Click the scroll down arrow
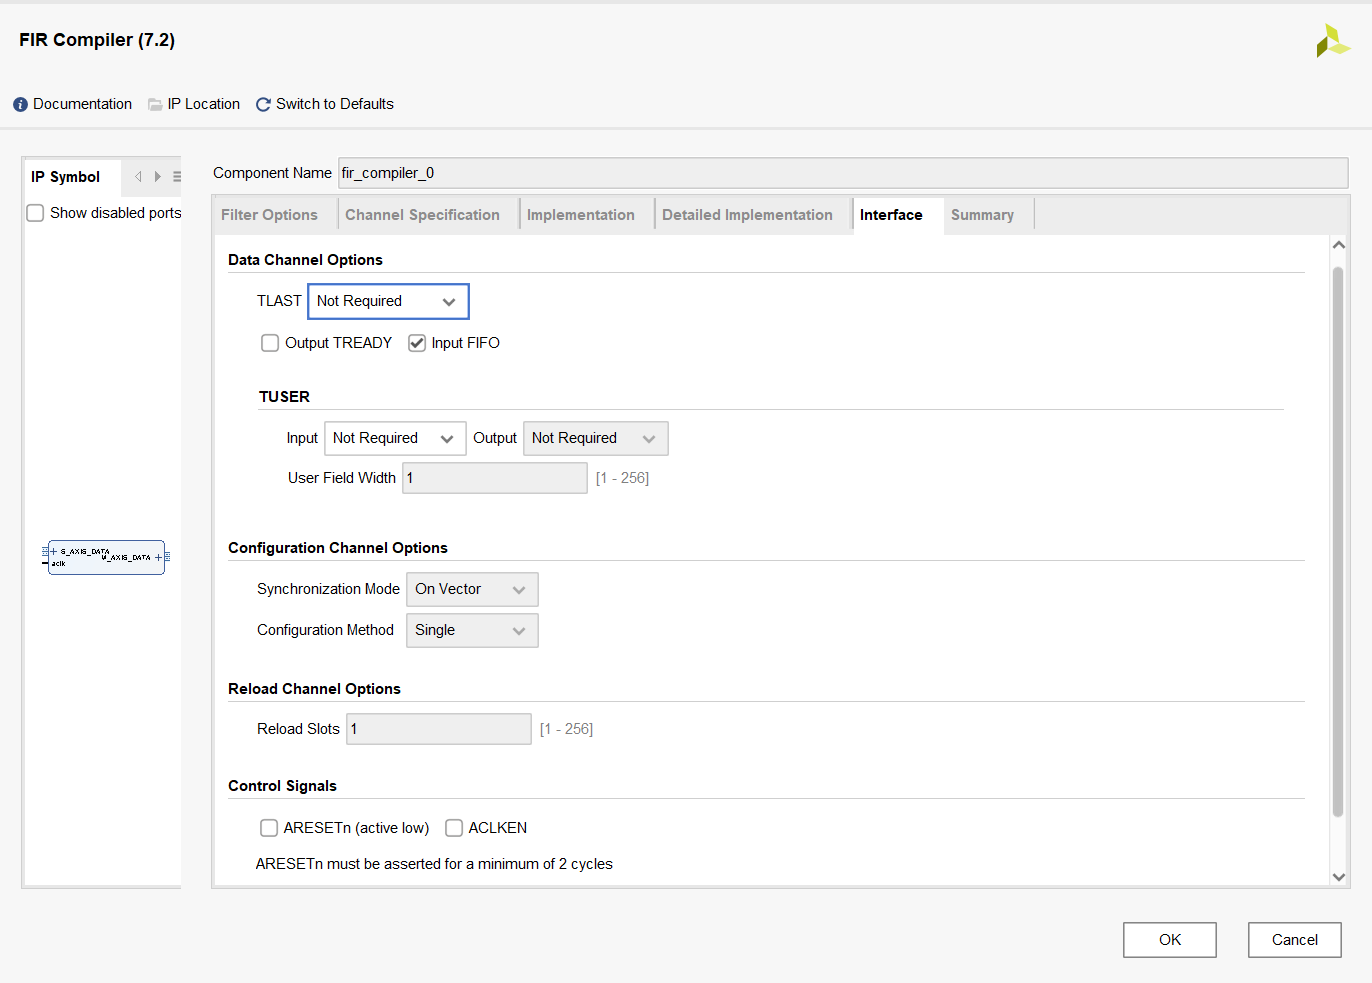The image size is (1372, 983). pos(1339,877)
